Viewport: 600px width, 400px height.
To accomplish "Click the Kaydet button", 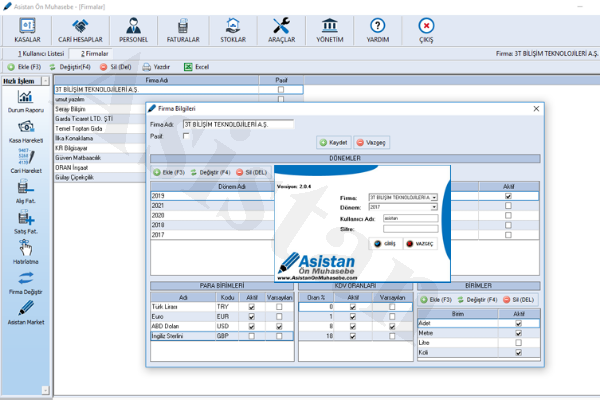I will click(x=334, y=142).
